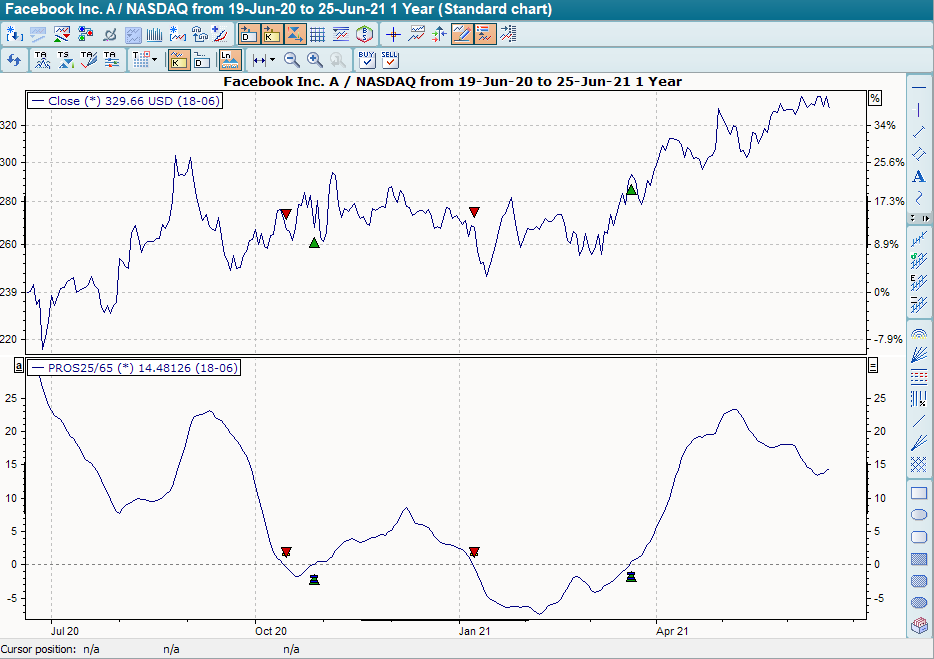934x659 pixels.
Task: Open the bar-spacing dropdown arrow
Action: (x=270, y=60)
